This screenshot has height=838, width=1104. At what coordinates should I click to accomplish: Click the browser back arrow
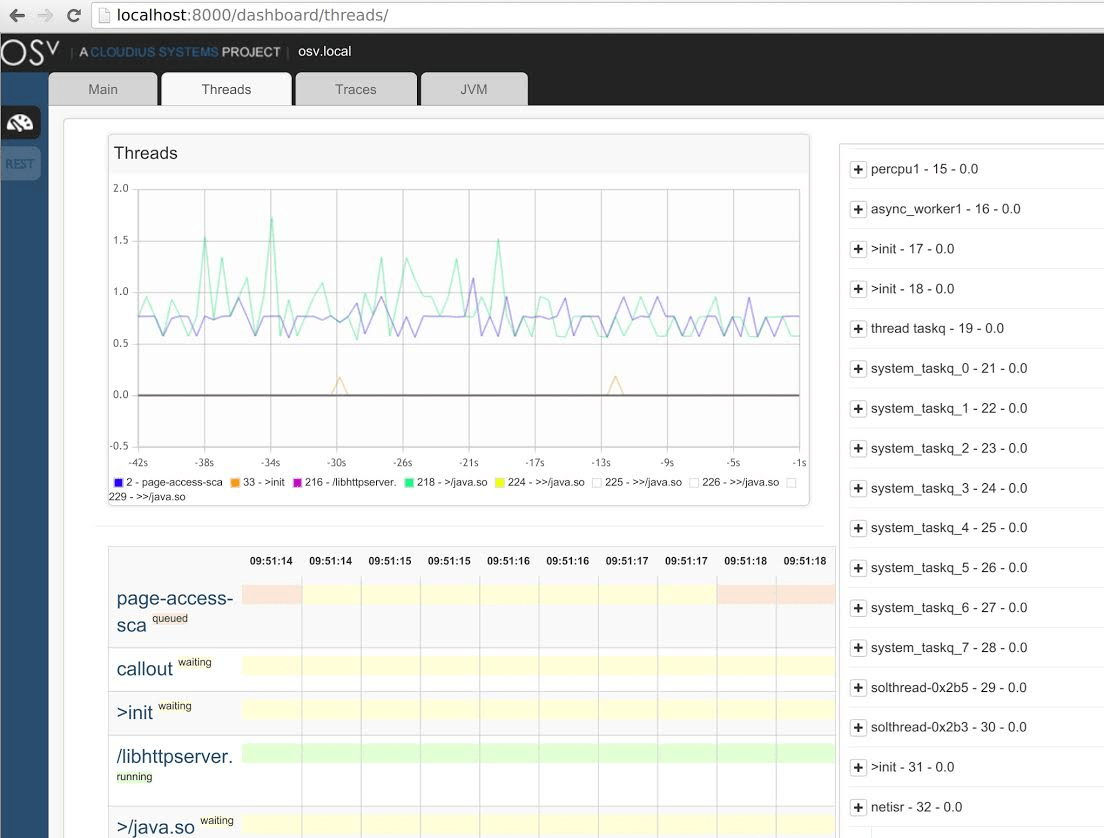click(17, 16)
